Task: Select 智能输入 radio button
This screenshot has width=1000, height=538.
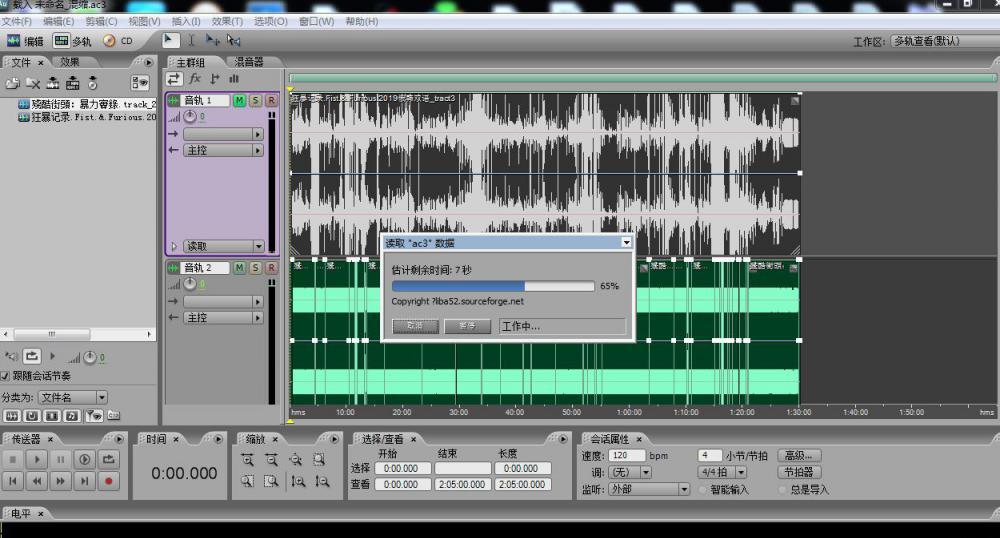Action: pyautogui.click(x=703, y=490)
